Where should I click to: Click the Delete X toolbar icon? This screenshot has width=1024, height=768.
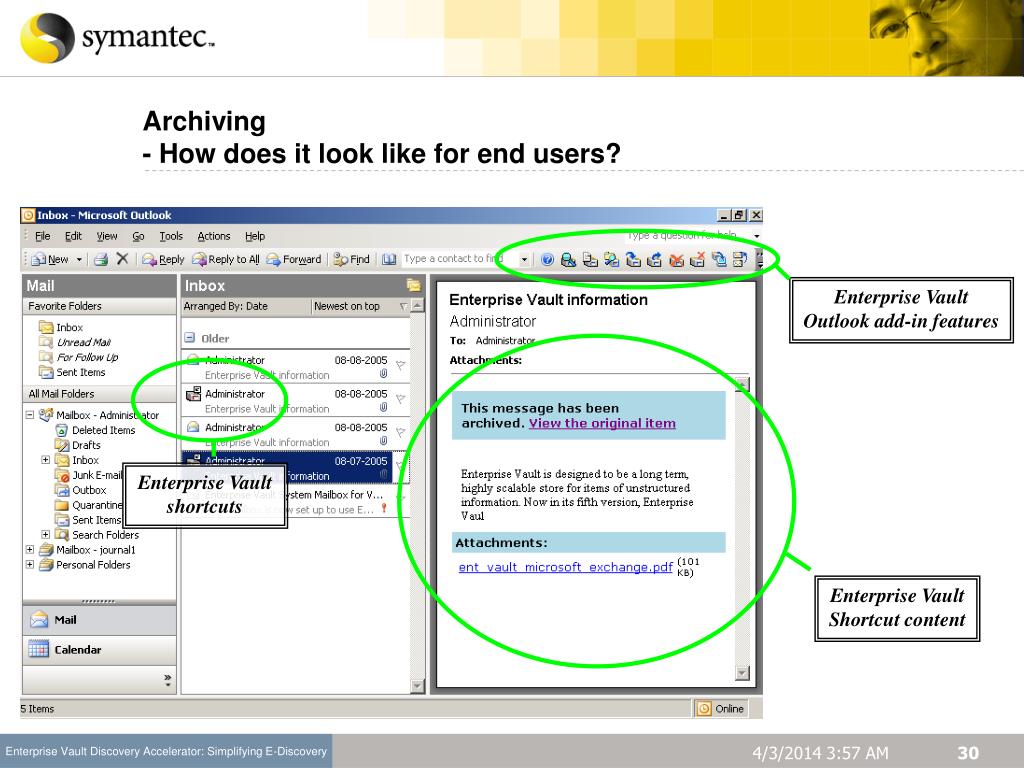tap(122, 259)
